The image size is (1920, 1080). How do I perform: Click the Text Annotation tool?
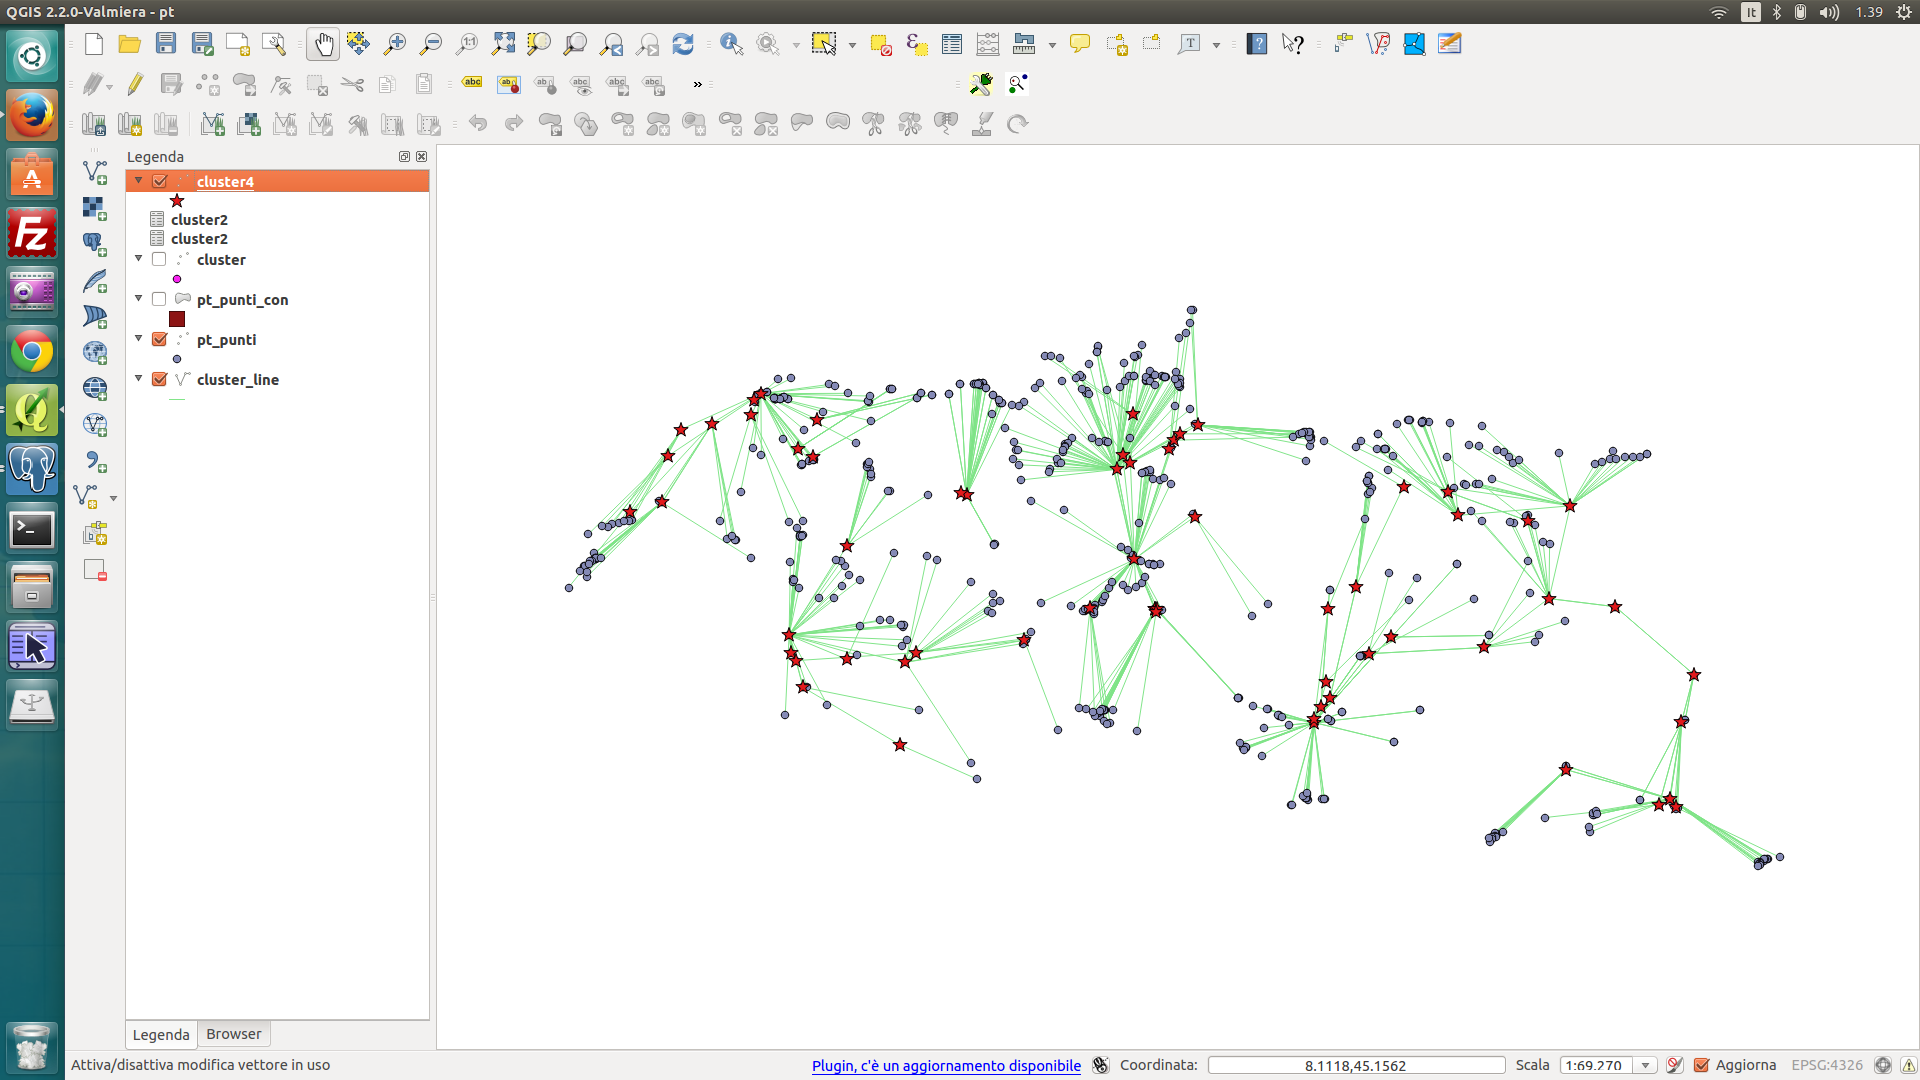pos(1189,44)
